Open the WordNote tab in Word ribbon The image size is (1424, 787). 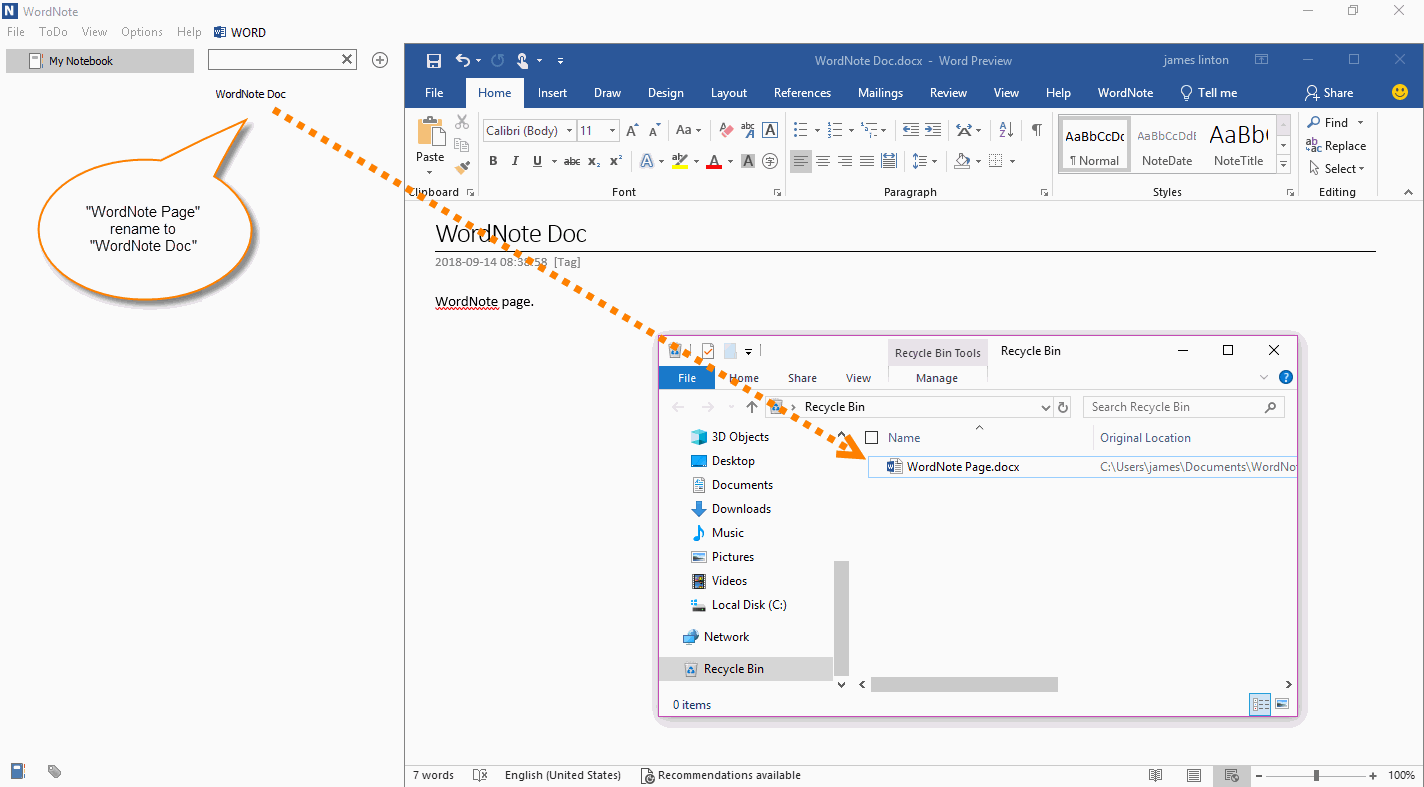(1125, 93)
